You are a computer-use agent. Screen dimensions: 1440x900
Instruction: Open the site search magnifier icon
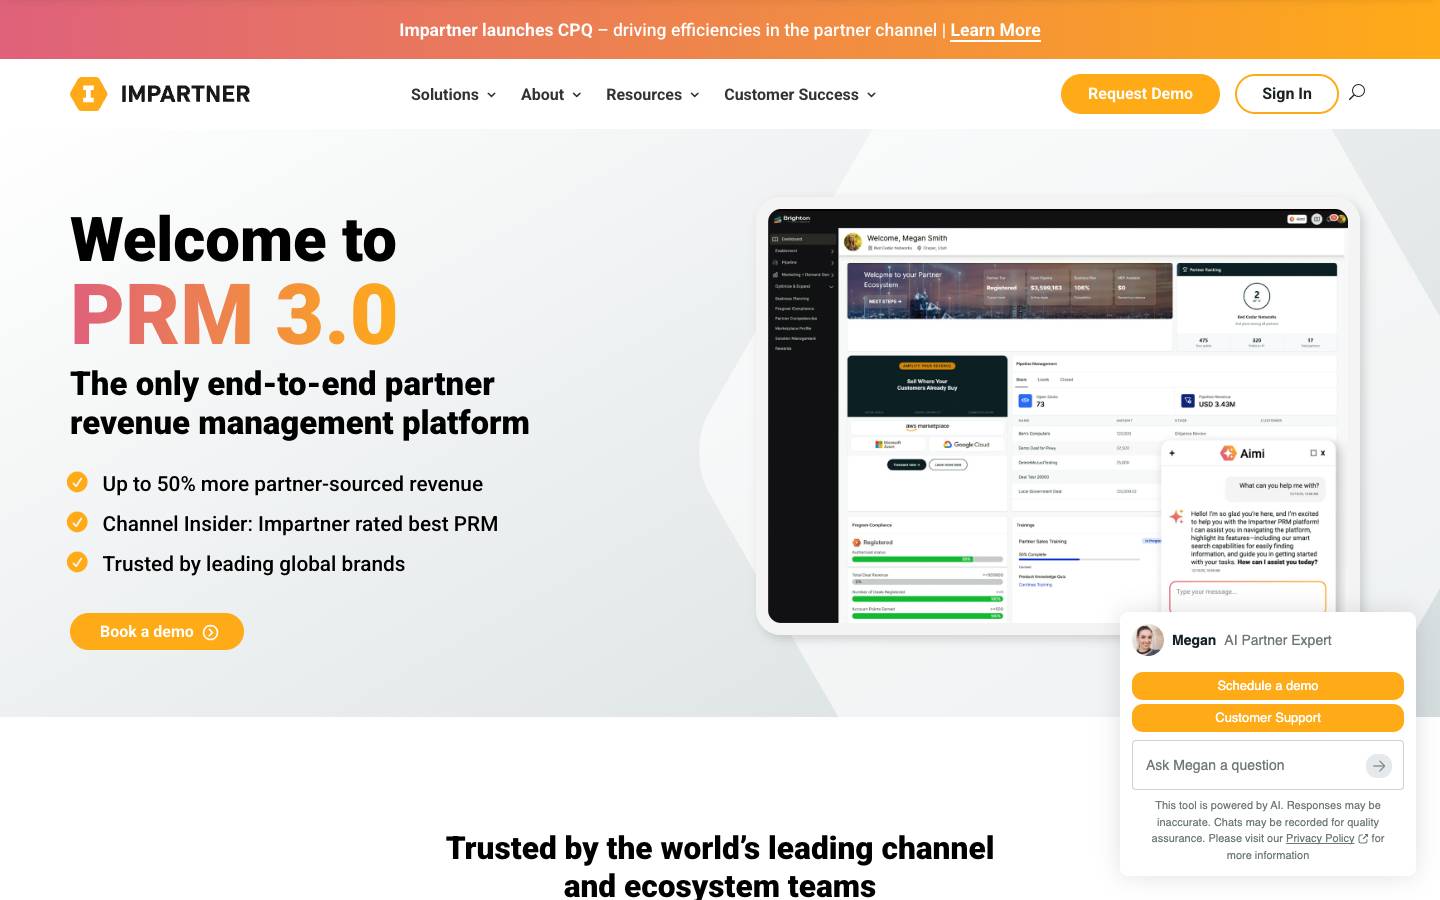point(1357,92)
